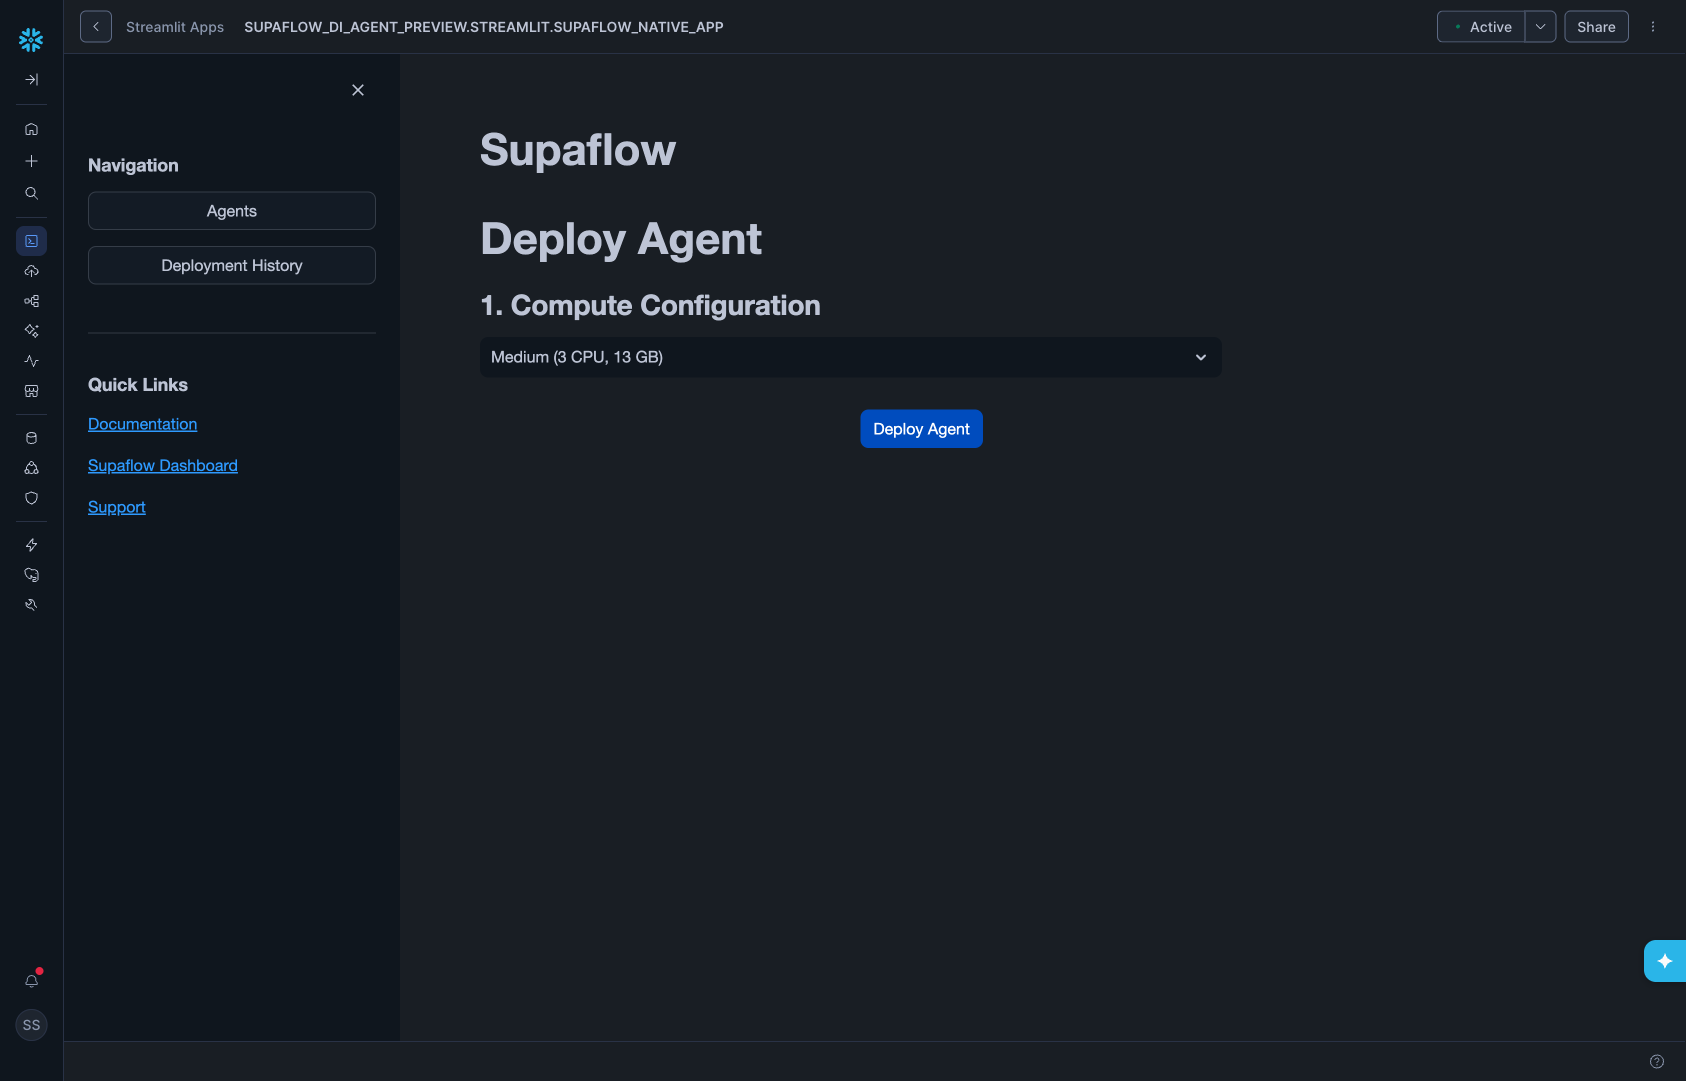Open the database Catalog icon
1686x1081 pixels.
pos(31,438)
